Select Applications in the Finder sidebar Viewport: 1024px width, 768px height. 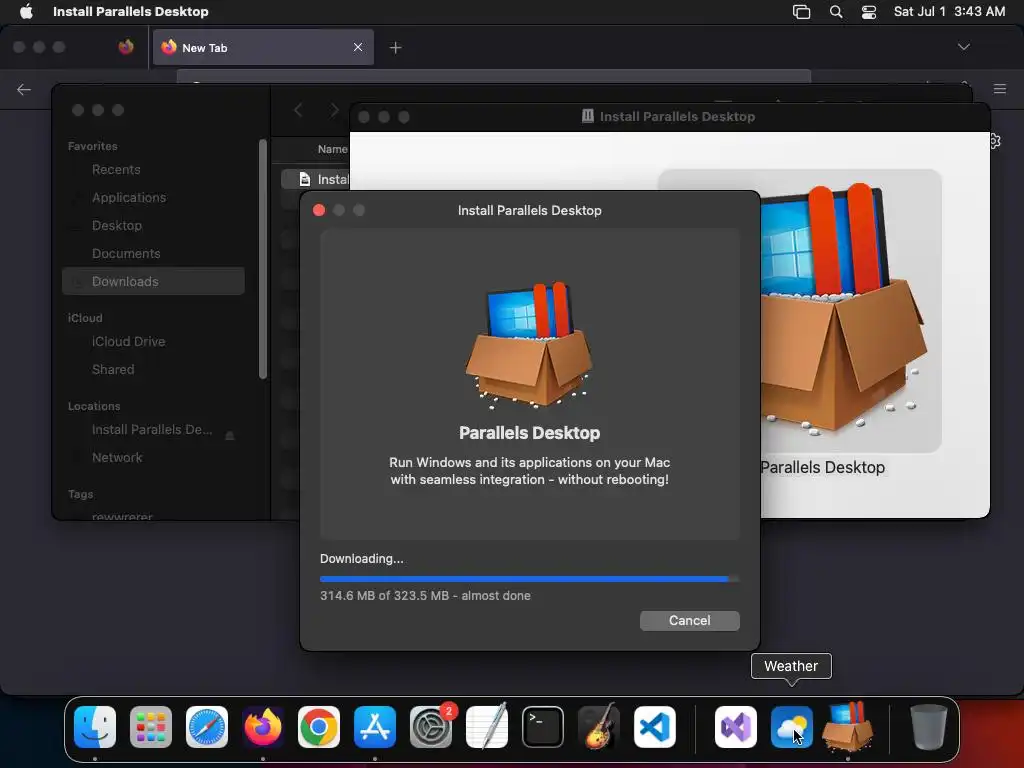click(x=129, y=197)
